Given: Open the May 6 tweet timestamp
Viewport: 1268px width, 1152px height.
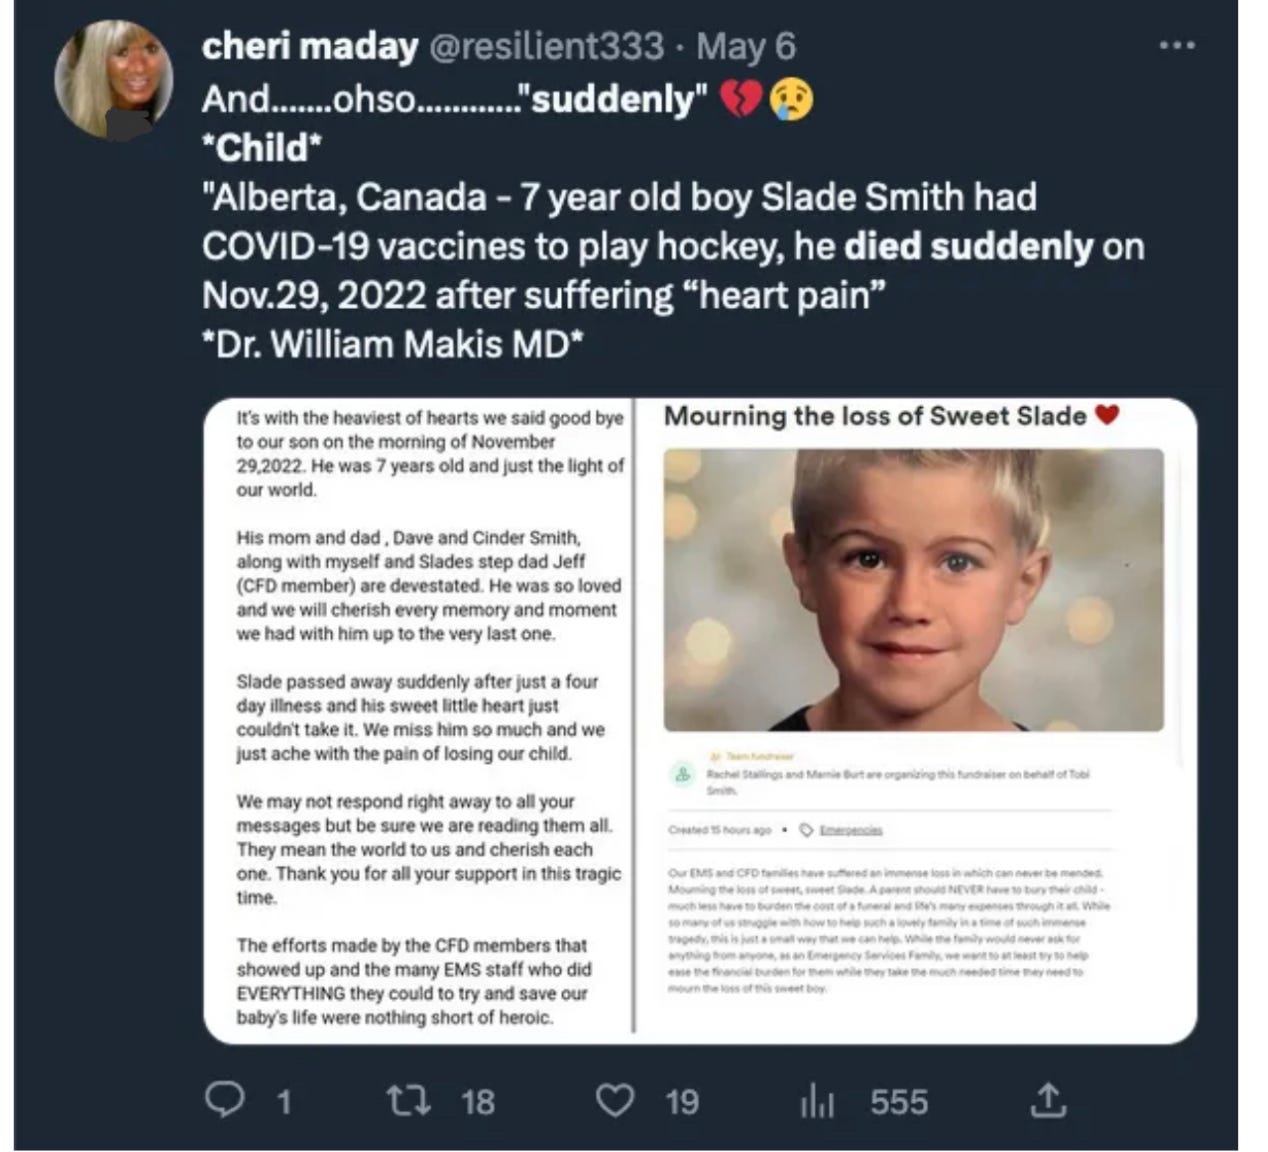Looking at the screenshot, I should [746, 46].
